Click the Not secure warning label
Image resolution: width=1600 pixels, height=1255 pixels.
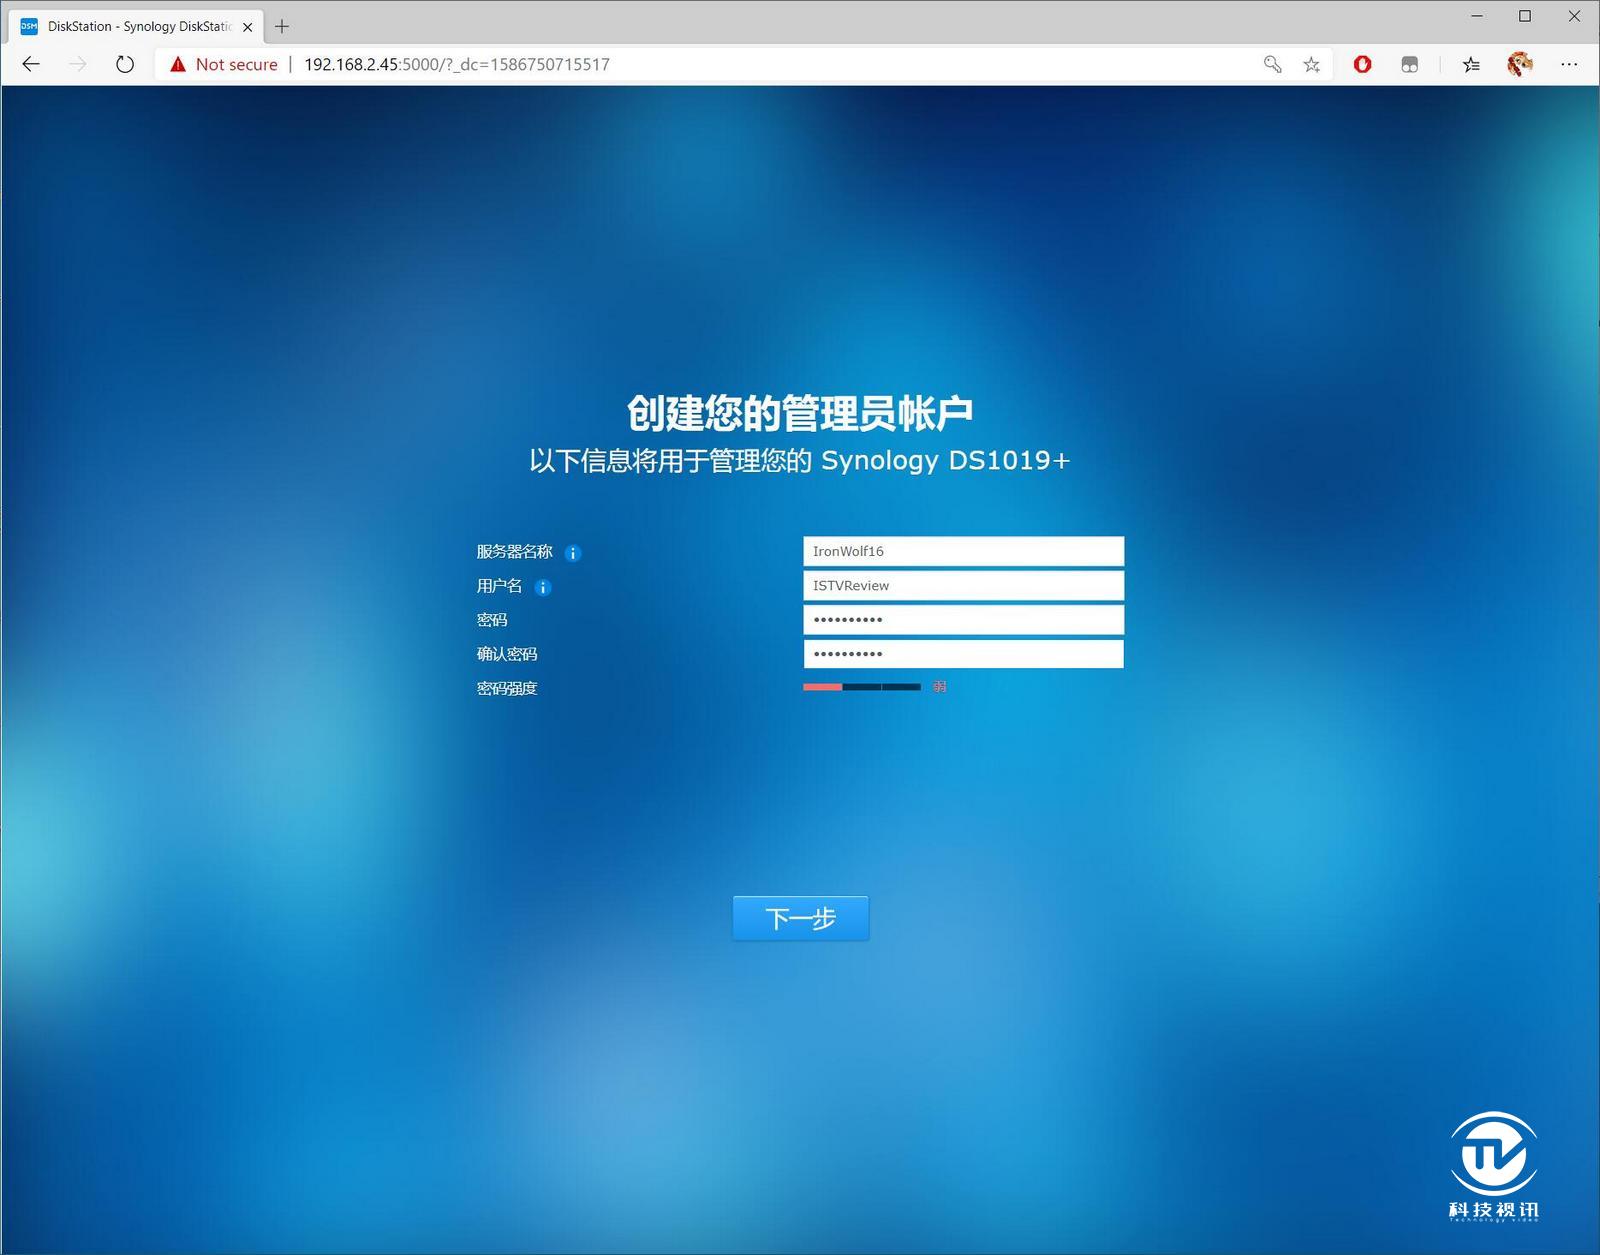[222, 64]
